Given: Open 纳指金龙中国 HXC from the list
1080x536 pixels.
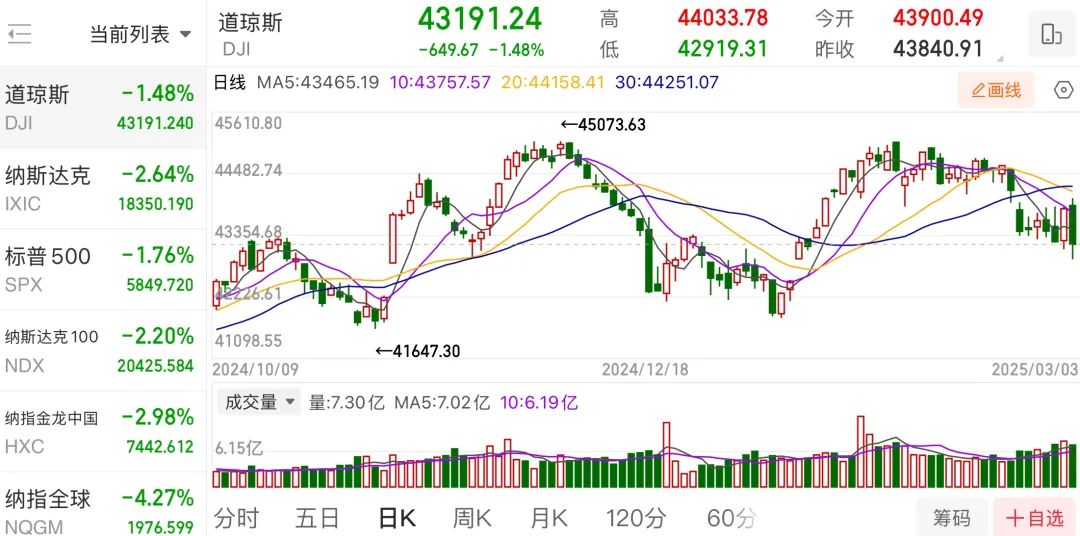Looking at the screenshot, I should coord(100,432).
